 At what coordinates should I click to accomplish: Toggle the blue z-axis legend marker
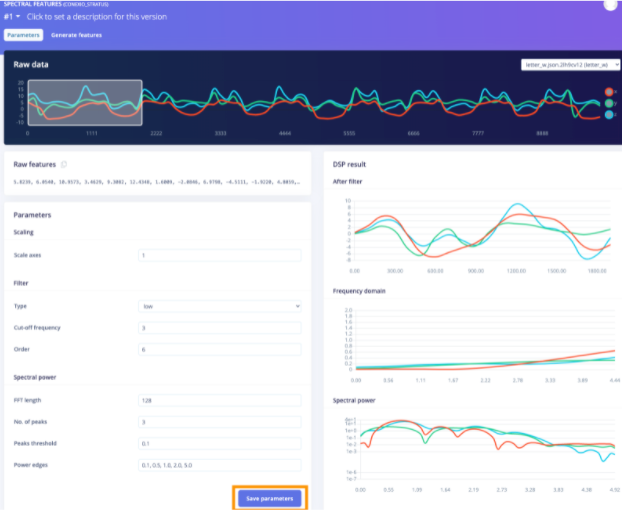(610, 115)
